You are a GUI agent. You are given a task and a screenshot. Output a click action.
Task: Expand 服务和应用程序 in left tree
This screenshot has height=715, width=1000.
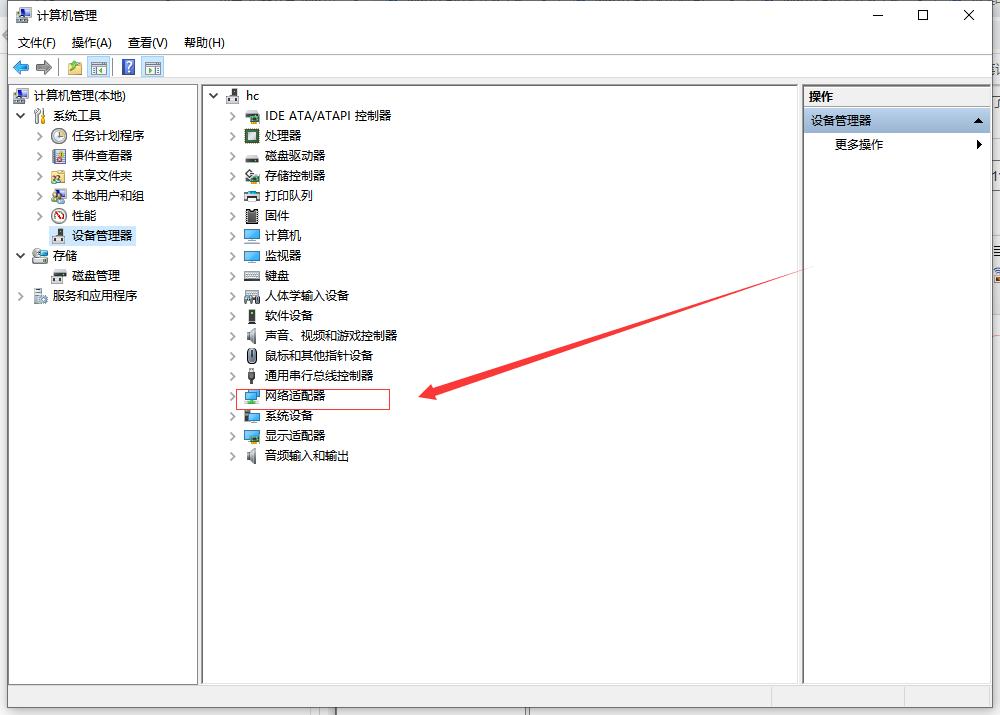tap(21, 296)
